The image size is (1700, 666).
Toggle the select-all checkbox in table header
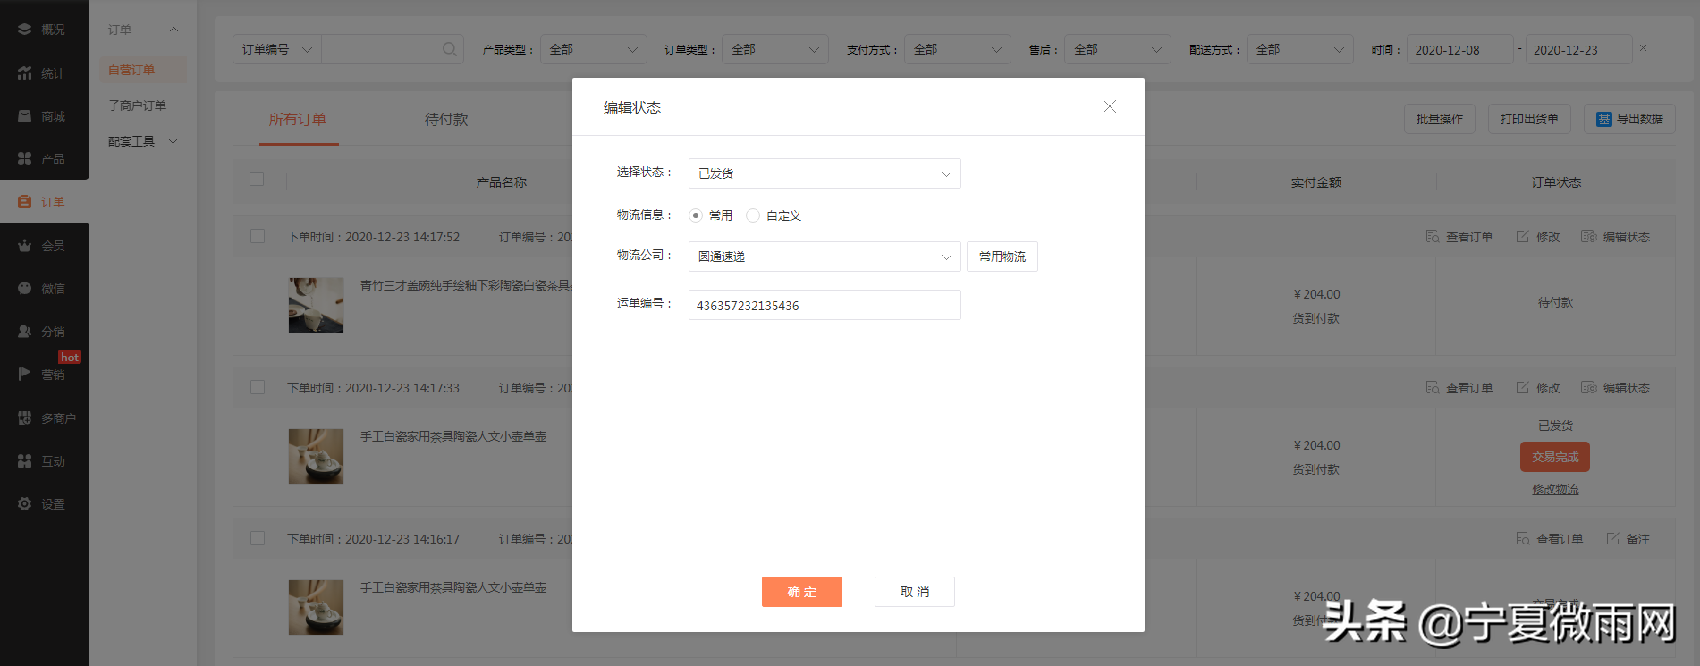point(257,179)
